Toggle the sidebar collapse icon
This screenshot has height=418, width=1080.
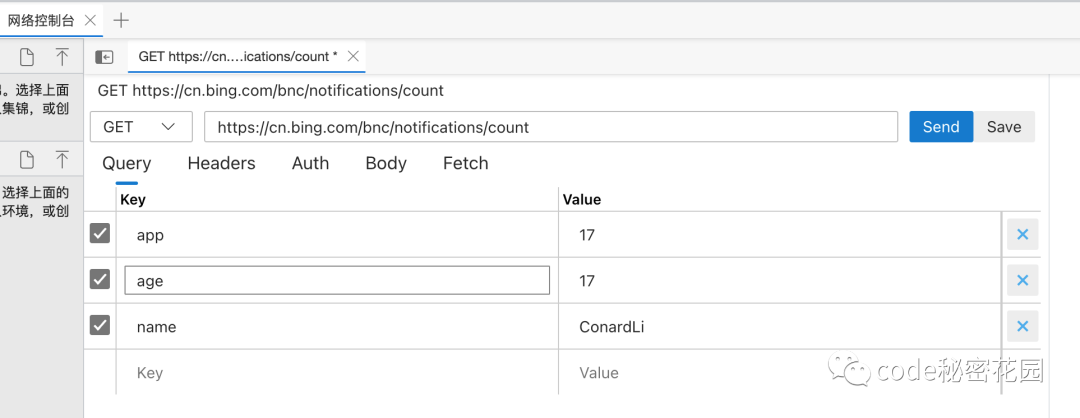pos(104,57)
